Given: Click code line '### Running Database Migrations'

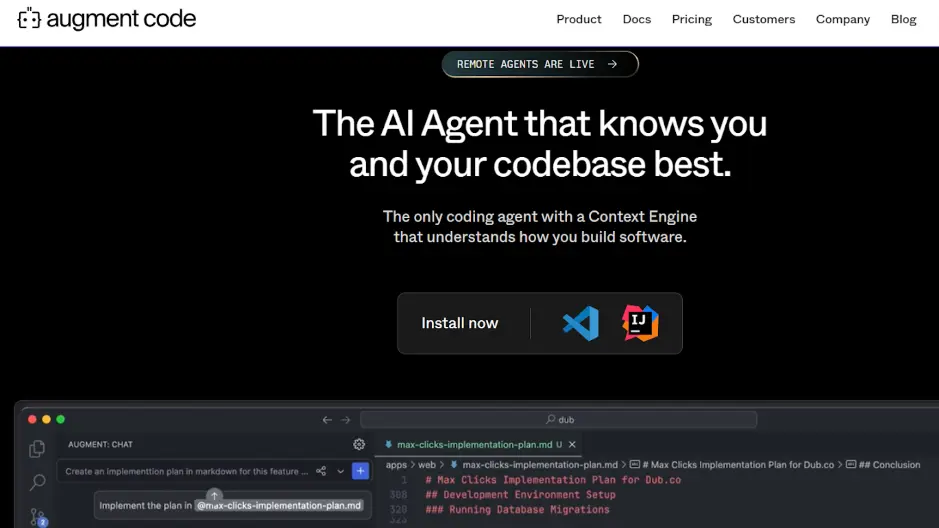Looking at the screenshot, I should coord(517,510).
